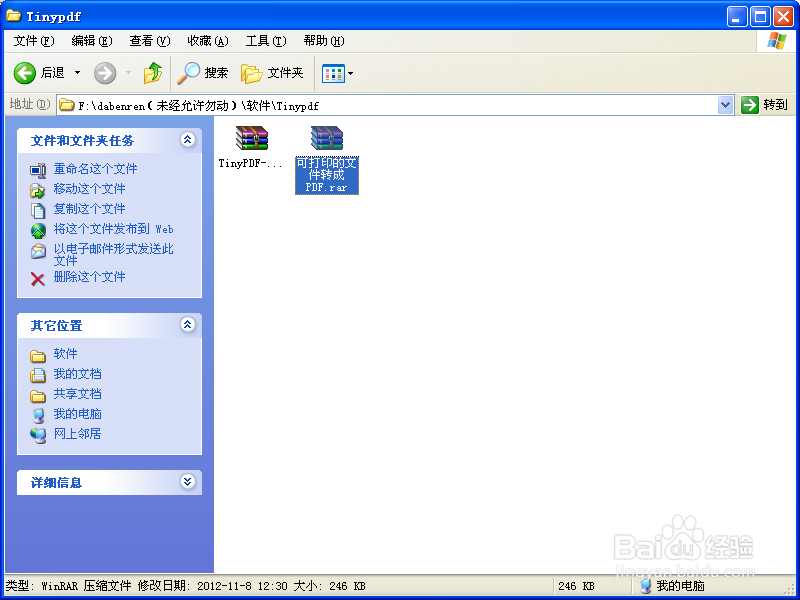Toggle the Folders (文件夹) pane button
800x600 pixels.
[272, 73]
